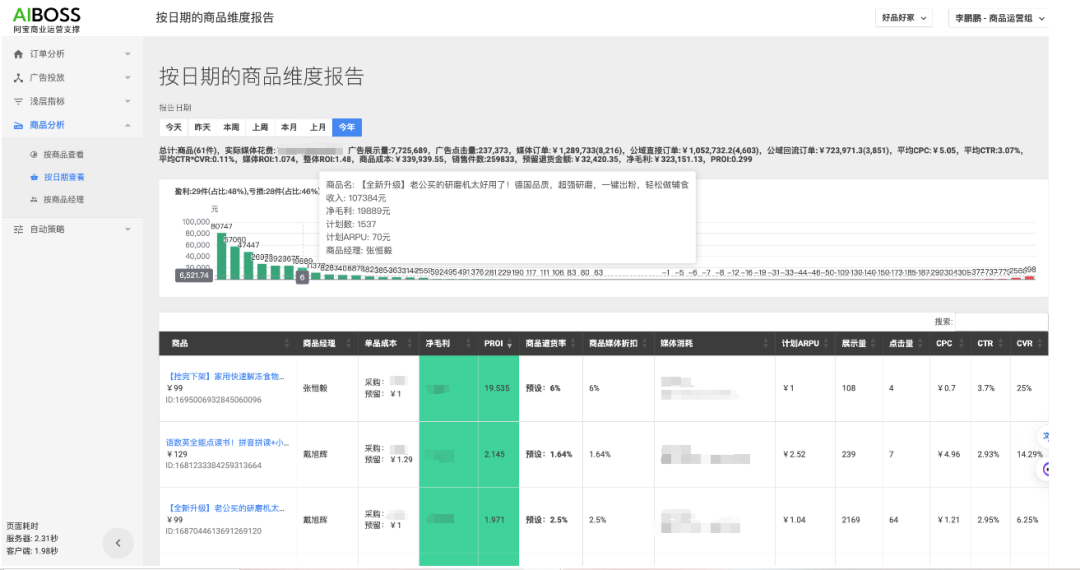Open the 李鹏鹏 - 商品运营组 user dropdown
This screenshot has width=1080, height=570.
coord(998,18)
